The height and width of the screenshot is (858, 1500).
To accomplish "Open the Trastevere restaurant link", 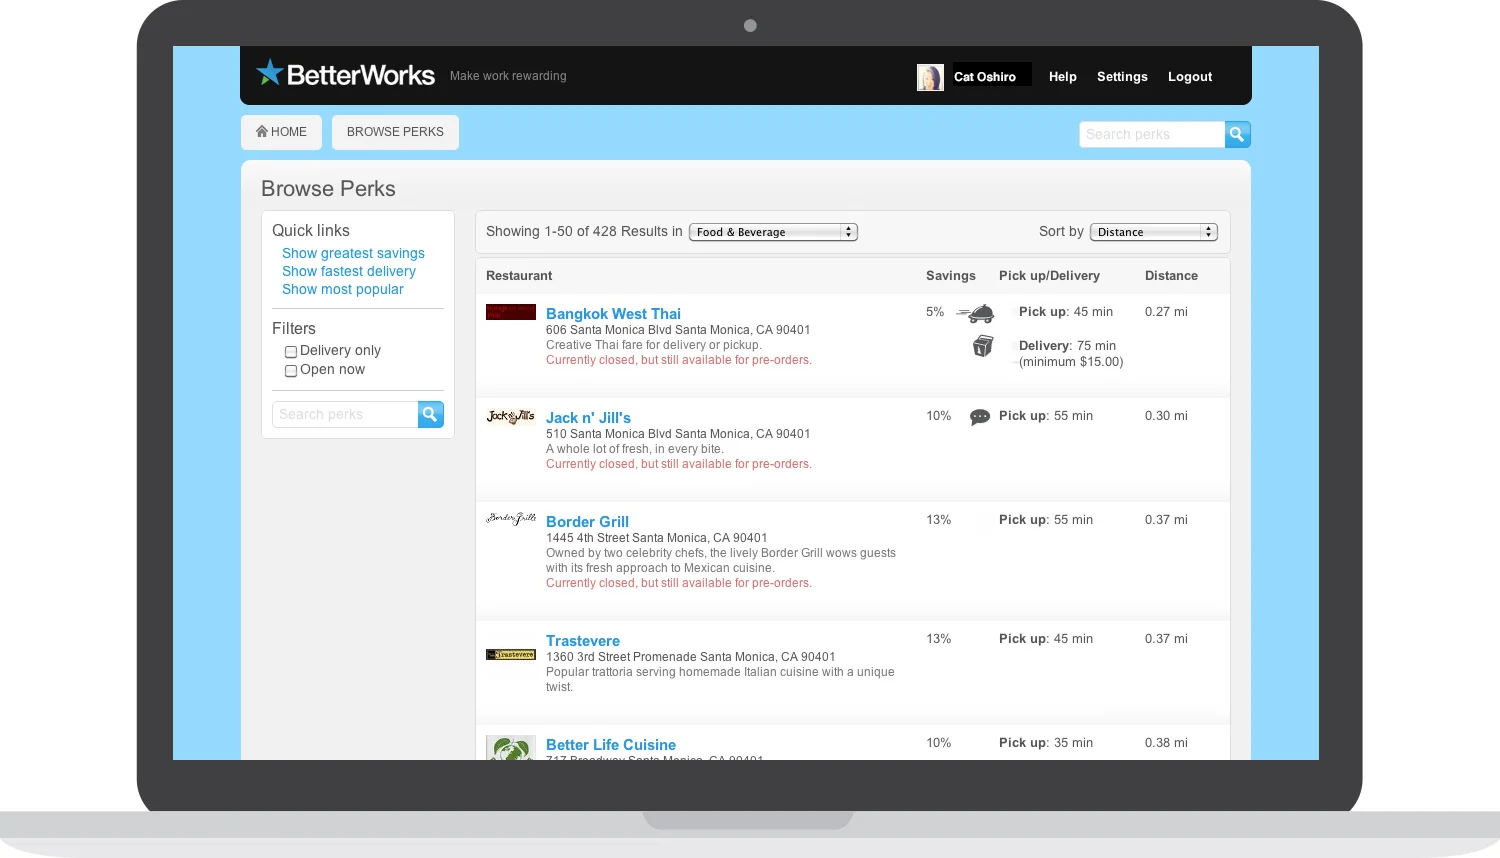I will pos(583,641).
